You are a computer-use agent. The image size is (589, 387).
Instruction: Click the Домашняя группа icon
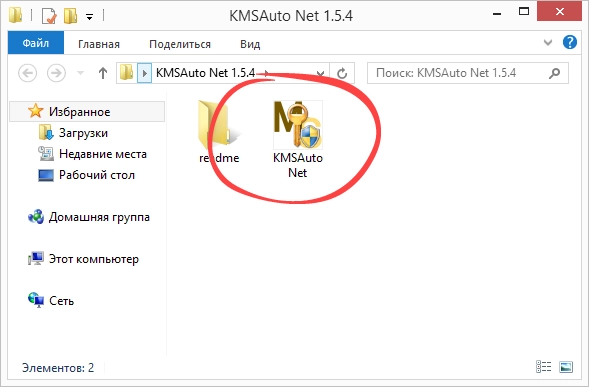[36, 217]
